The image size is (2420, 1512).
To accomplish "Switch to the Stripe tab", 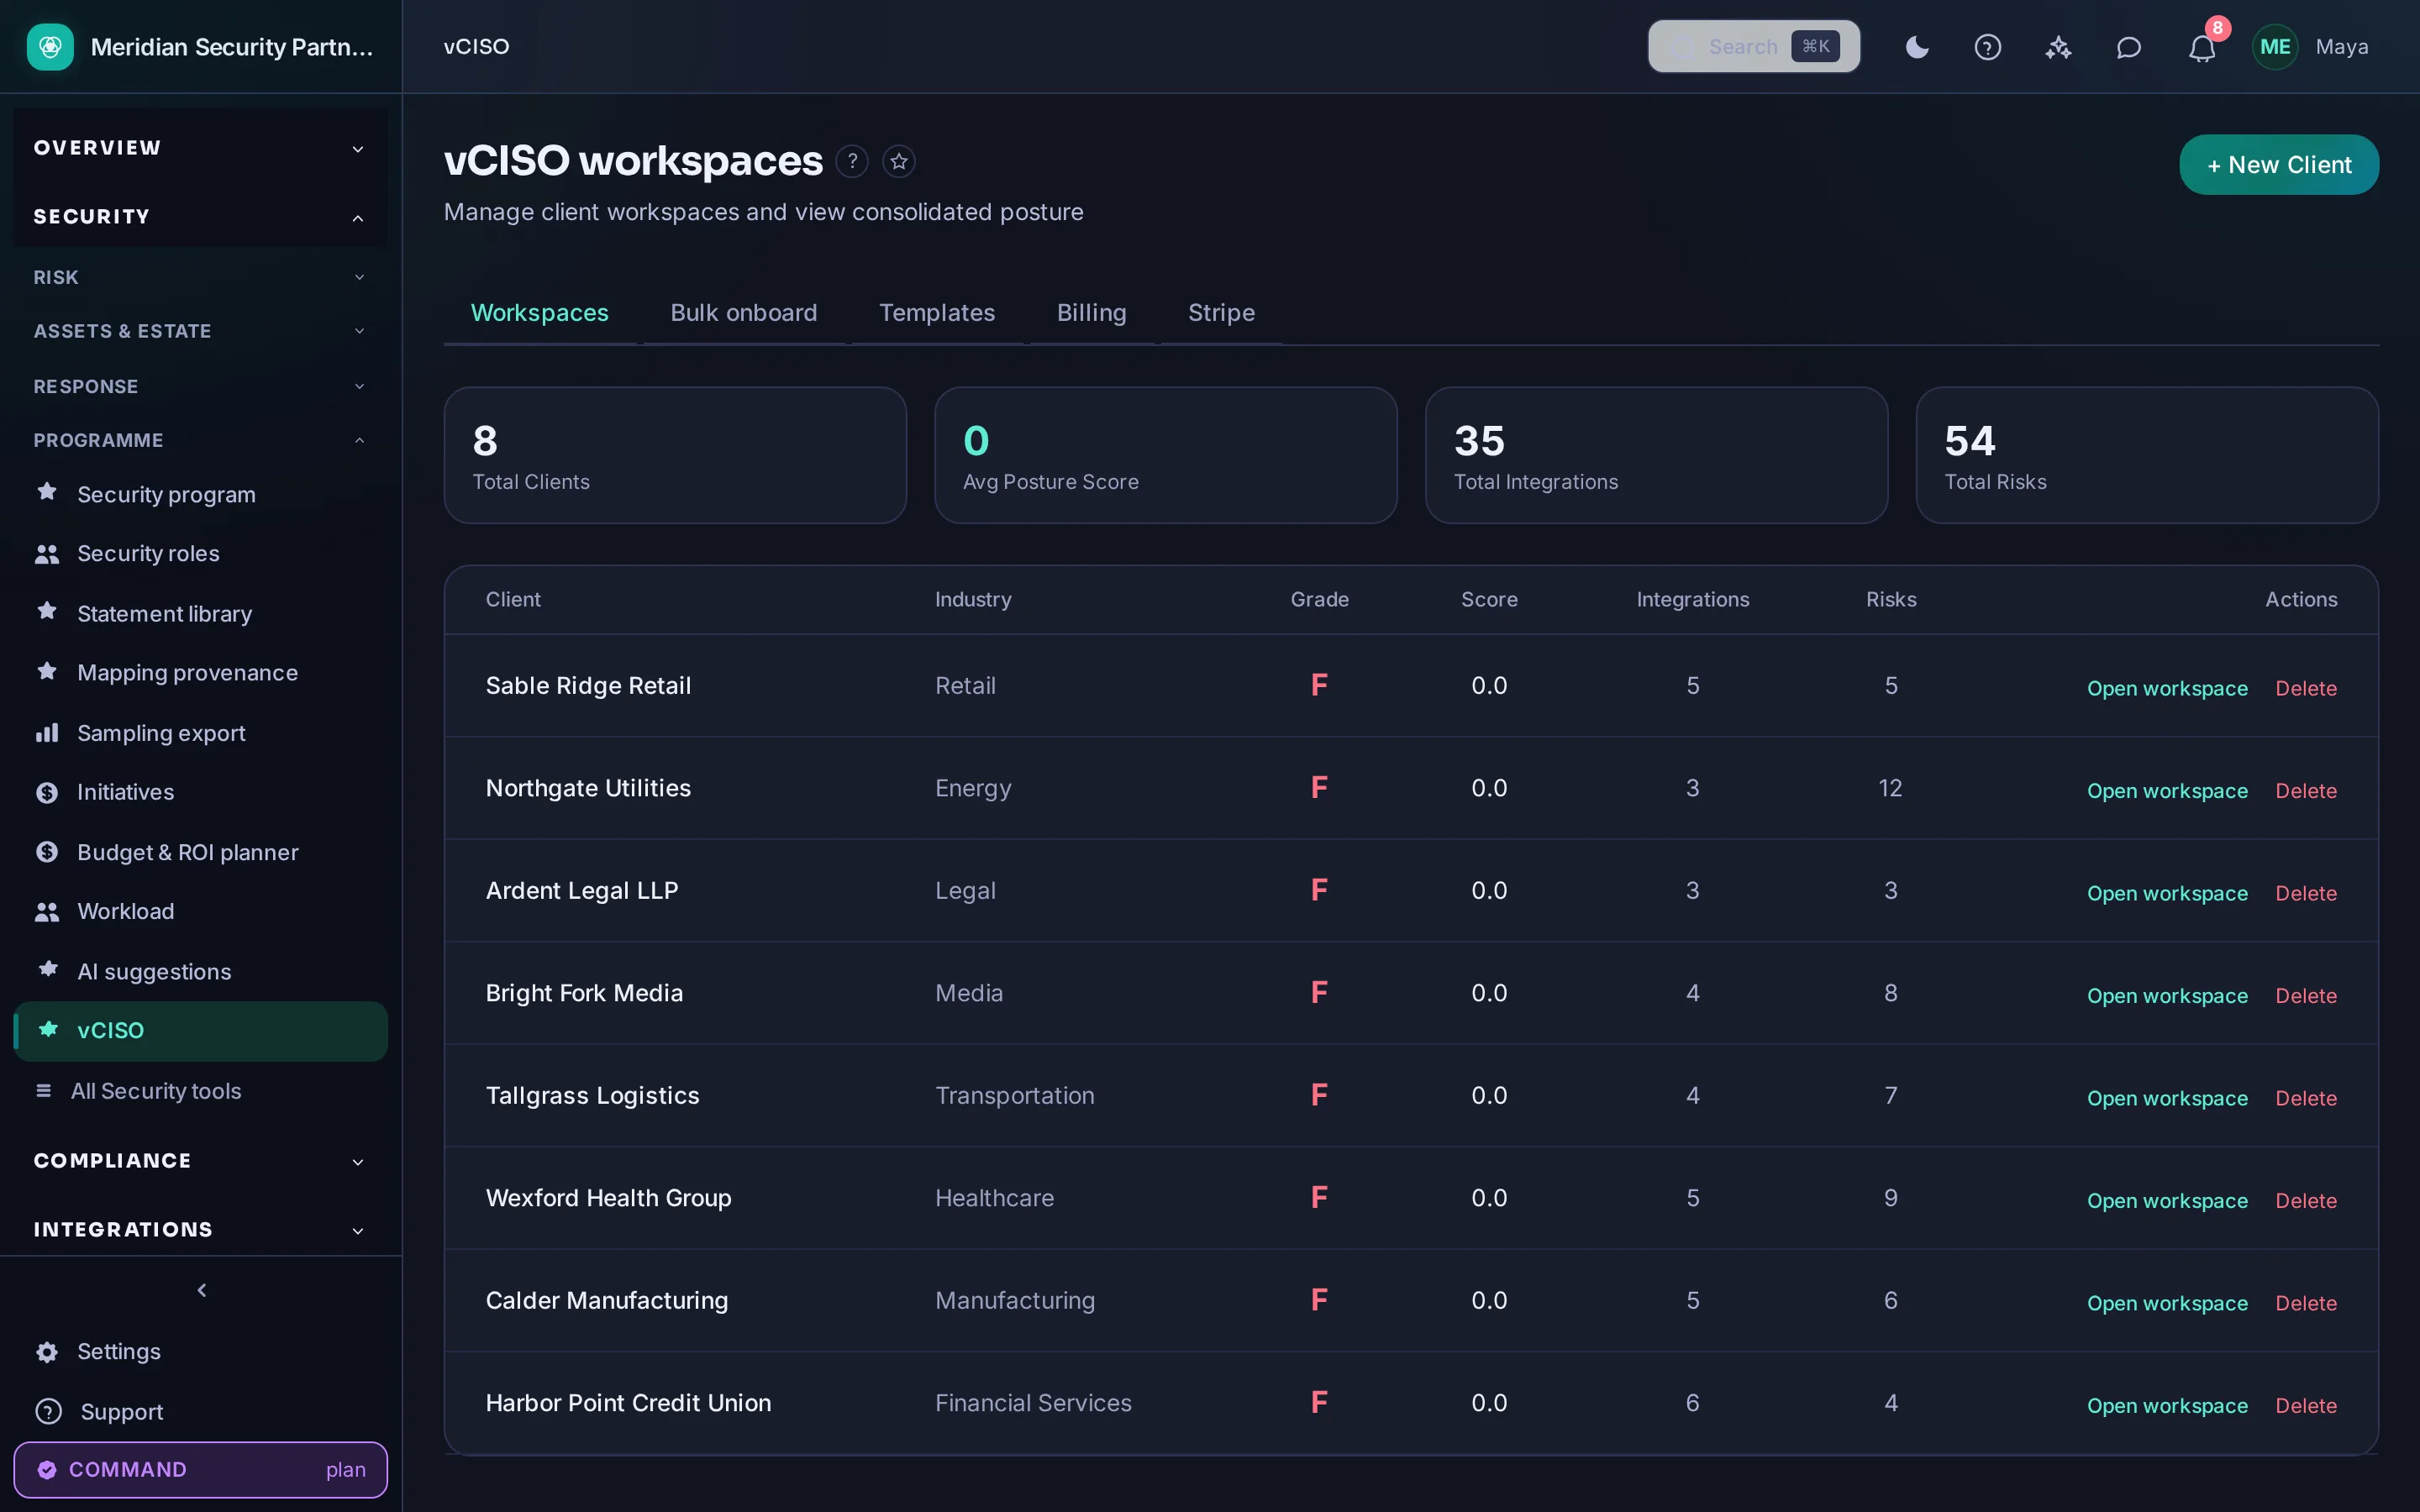I will pos(1221,313).
